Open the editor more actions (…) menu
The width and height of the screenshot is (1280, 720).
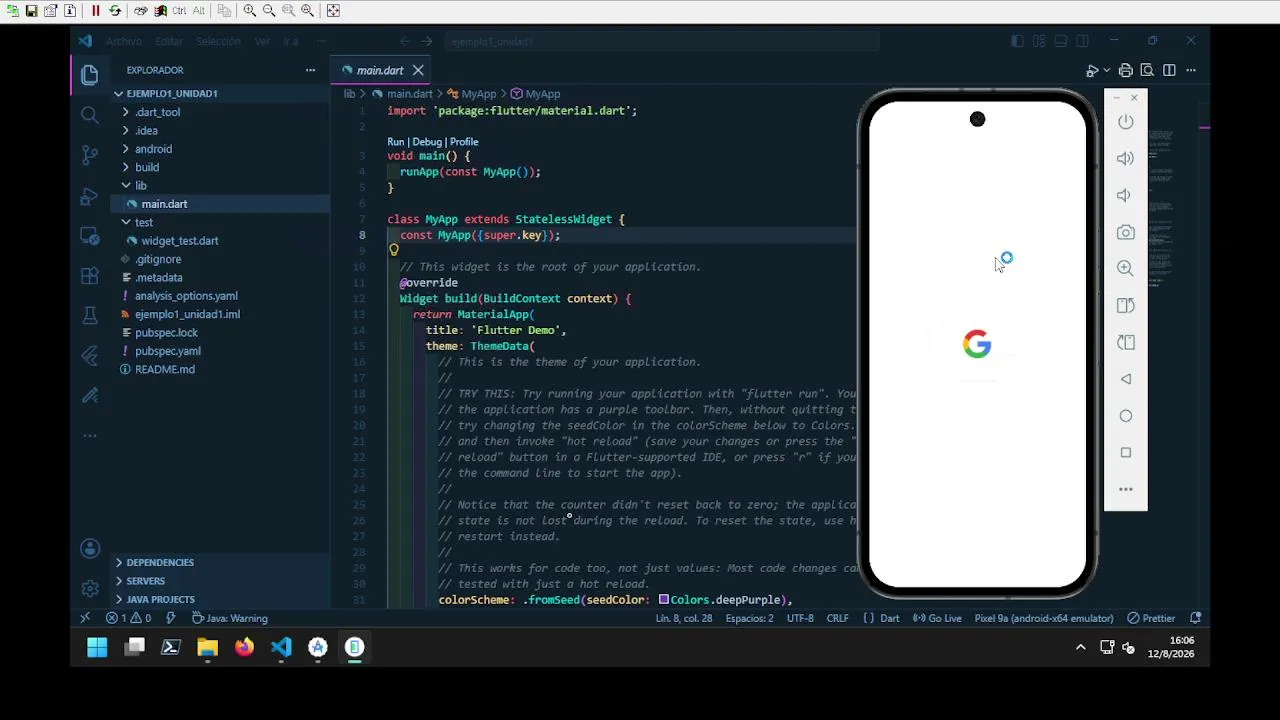[1191, 70]
